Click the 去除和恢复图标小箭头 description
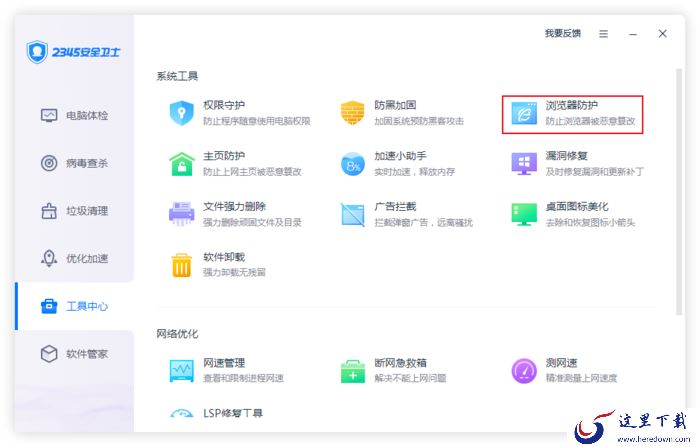This screenshot has width=700, height=447. coord(590,222)
